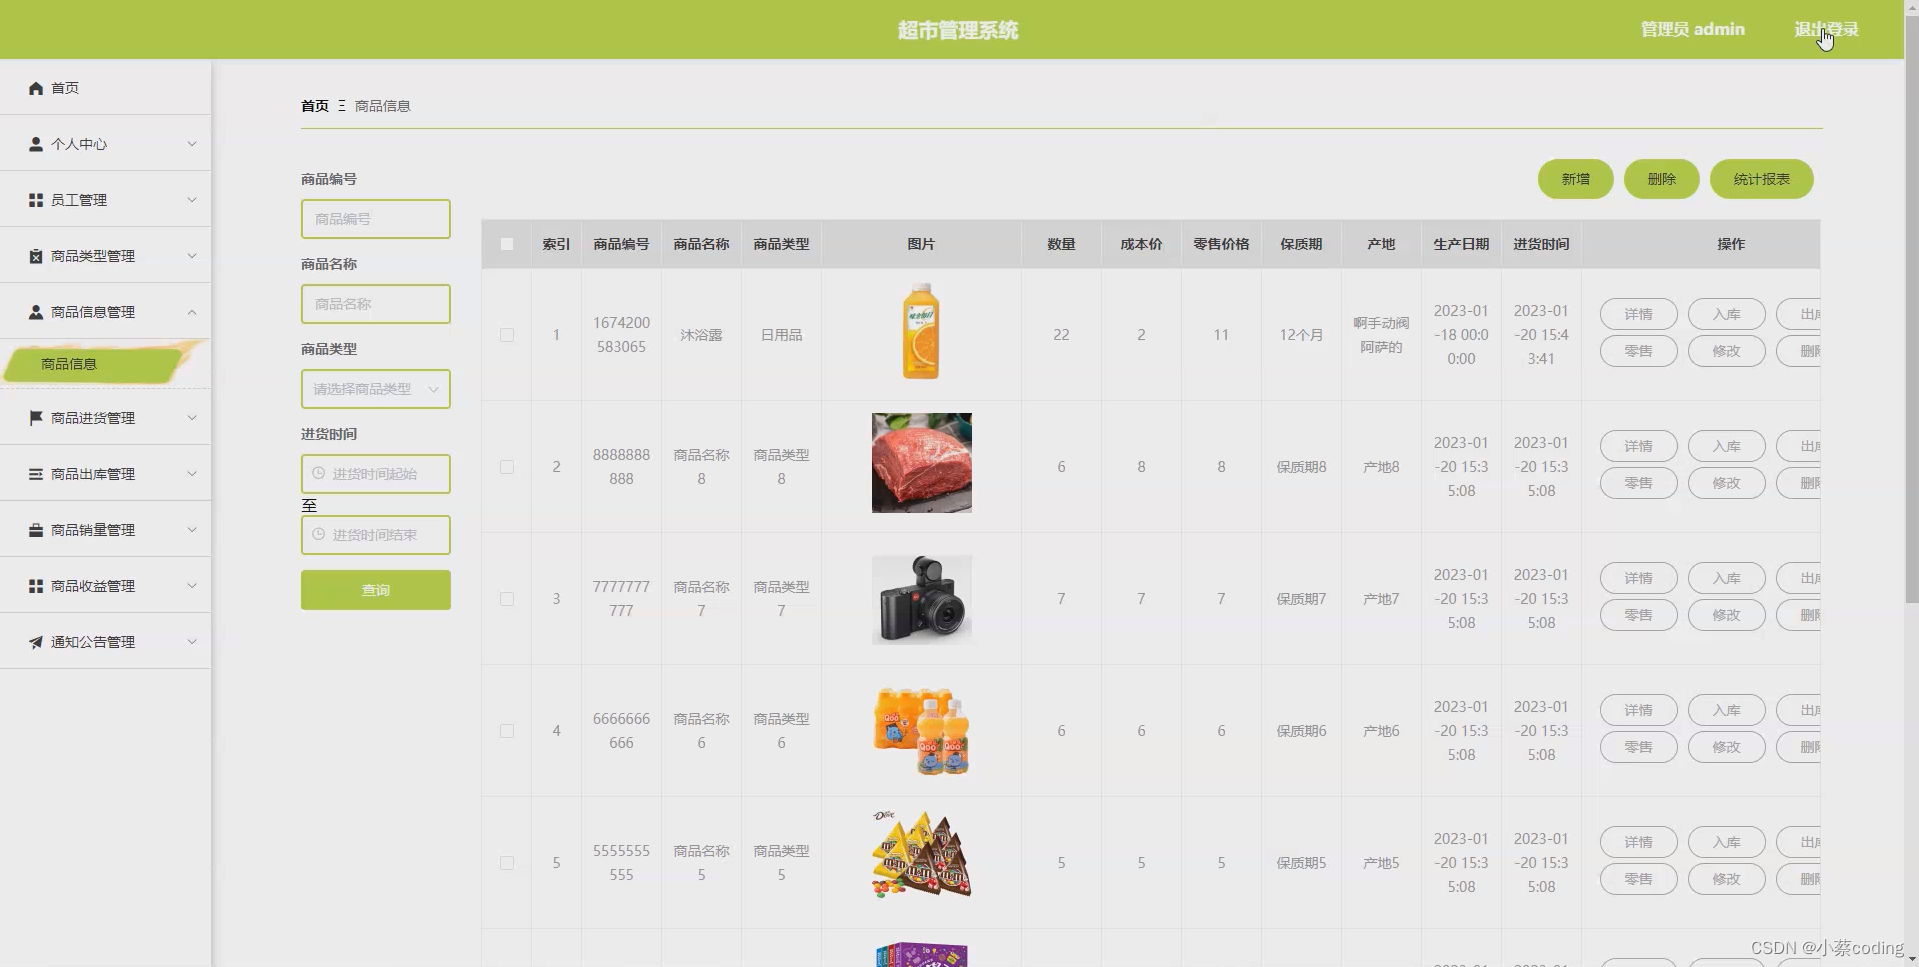Click 入库 for row 4 商品名称6
This screenshot has width=1919, height=967.
[x=1726, y=710]
